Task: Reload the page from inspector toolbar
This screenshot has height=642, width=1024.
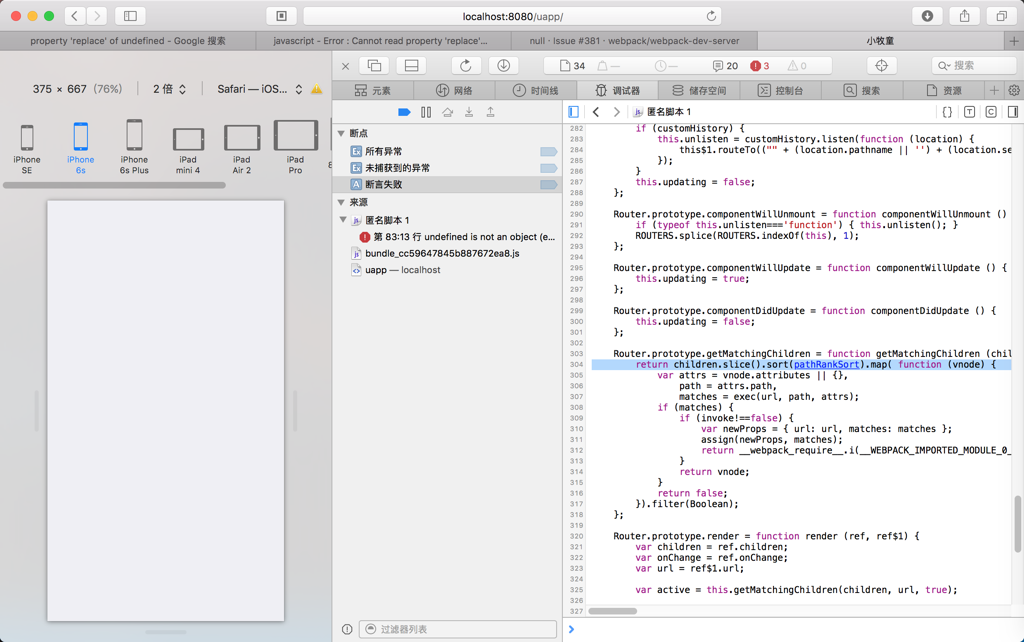Action: coord(465,66)
